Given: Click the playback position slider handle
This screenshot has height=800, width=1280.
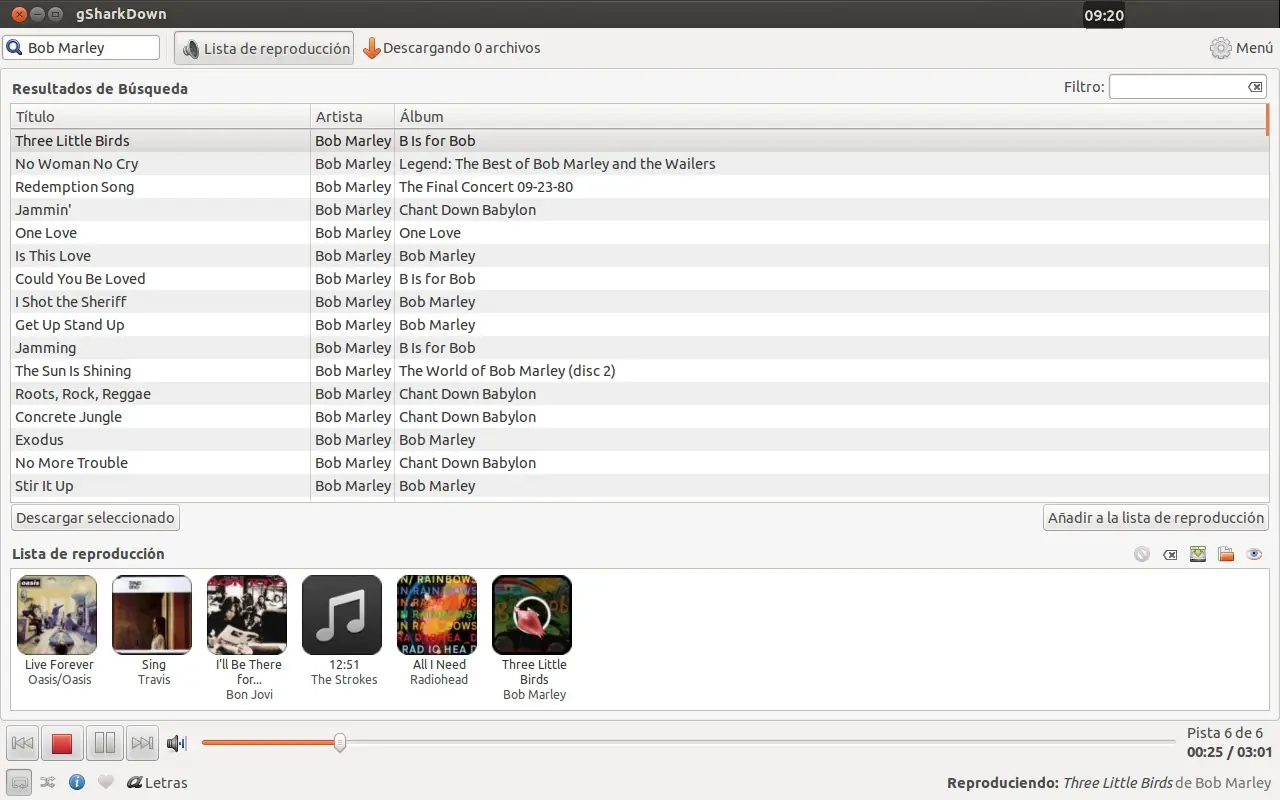Looking at the screenshot, I should pos(340,742).
